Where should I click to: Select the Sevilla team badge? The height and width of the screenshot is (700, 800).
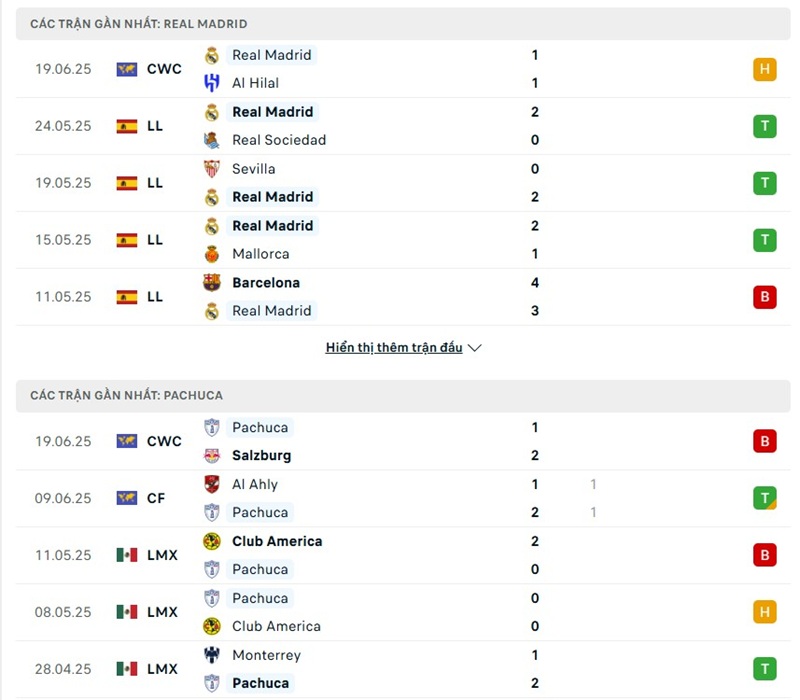click(211, 169)
